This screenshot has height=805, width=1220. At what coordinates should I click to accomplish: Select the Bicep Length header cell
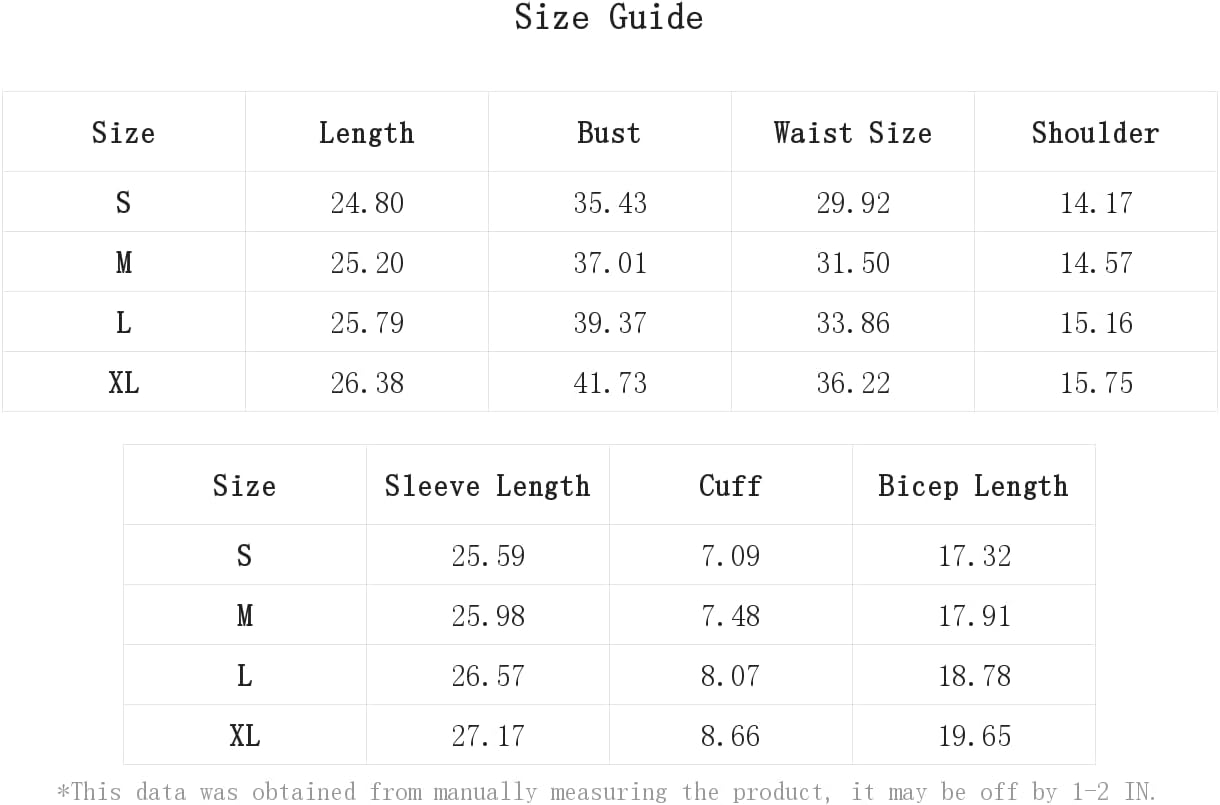[973, 486]
